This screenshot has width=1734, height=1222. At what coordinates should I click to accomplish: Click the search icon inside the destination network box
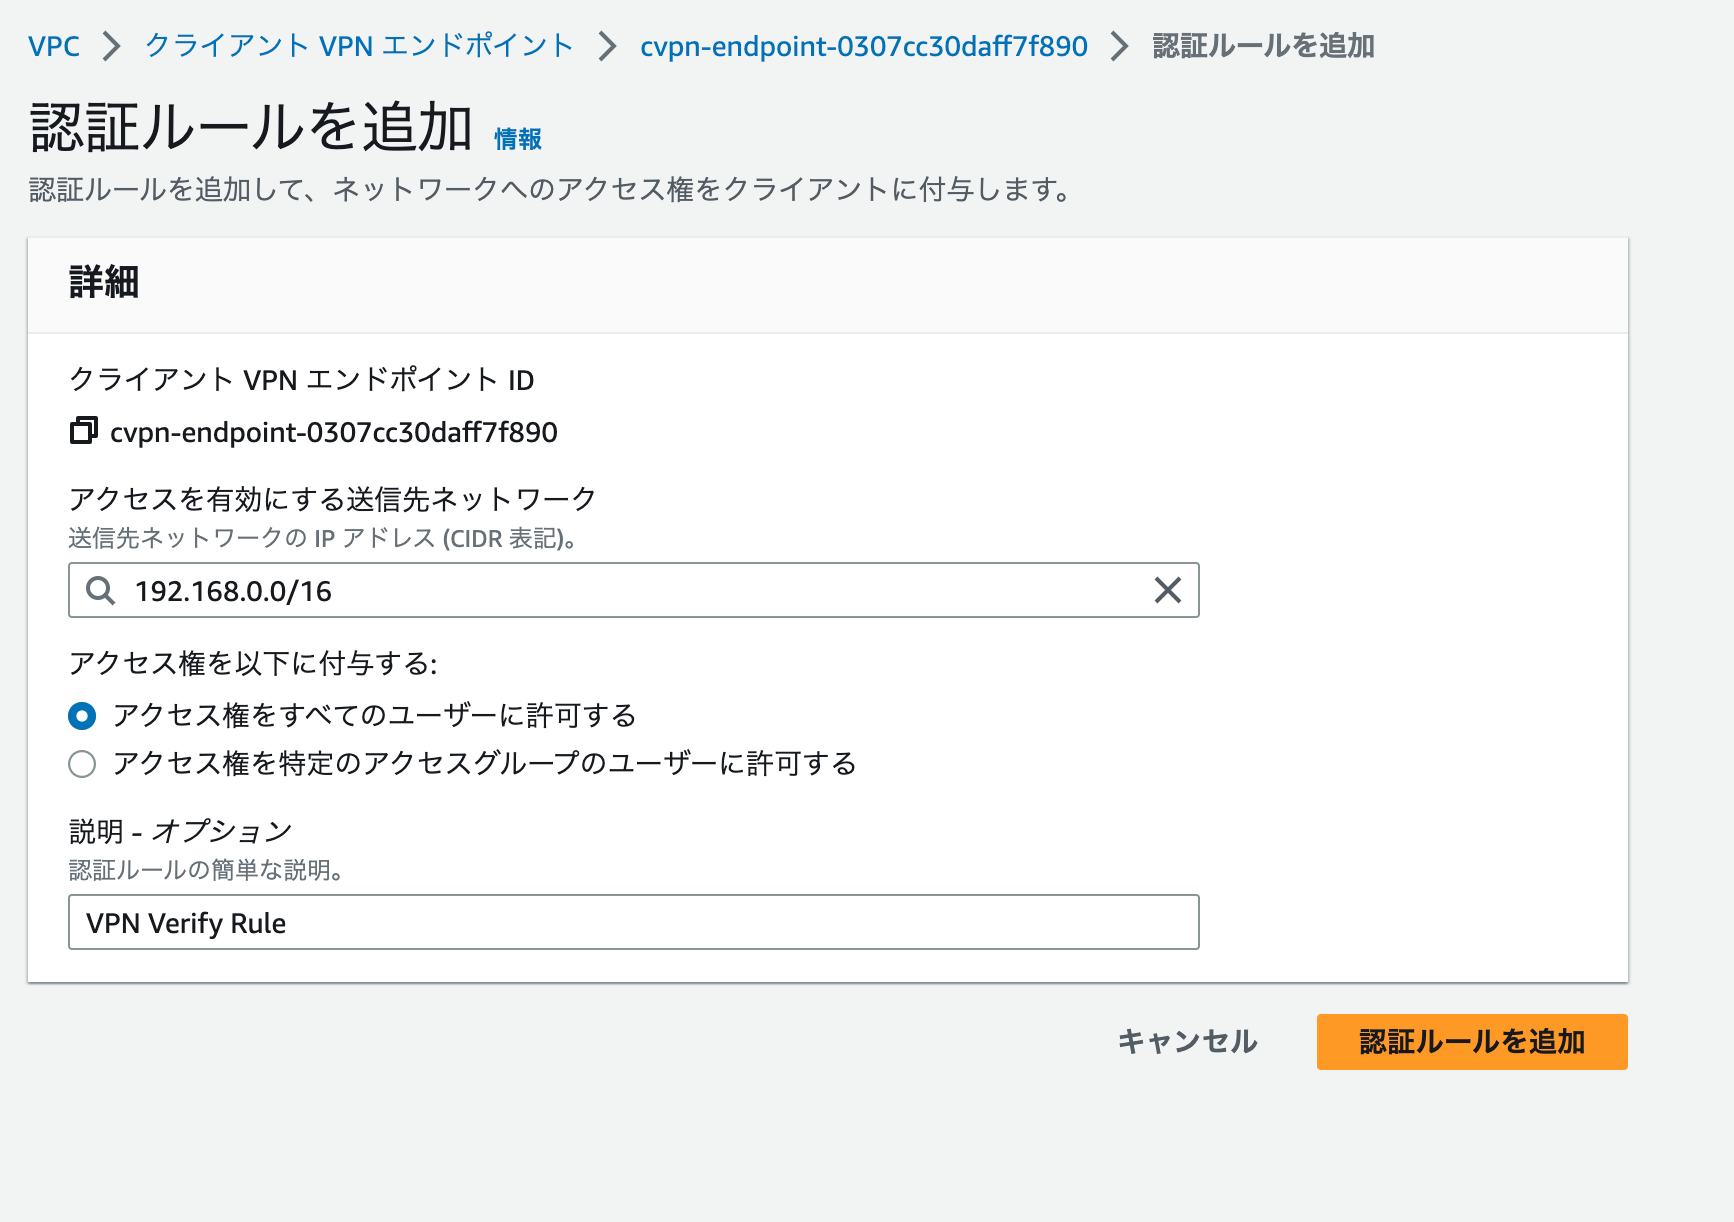pyautogui.click(x=99, y=591)
